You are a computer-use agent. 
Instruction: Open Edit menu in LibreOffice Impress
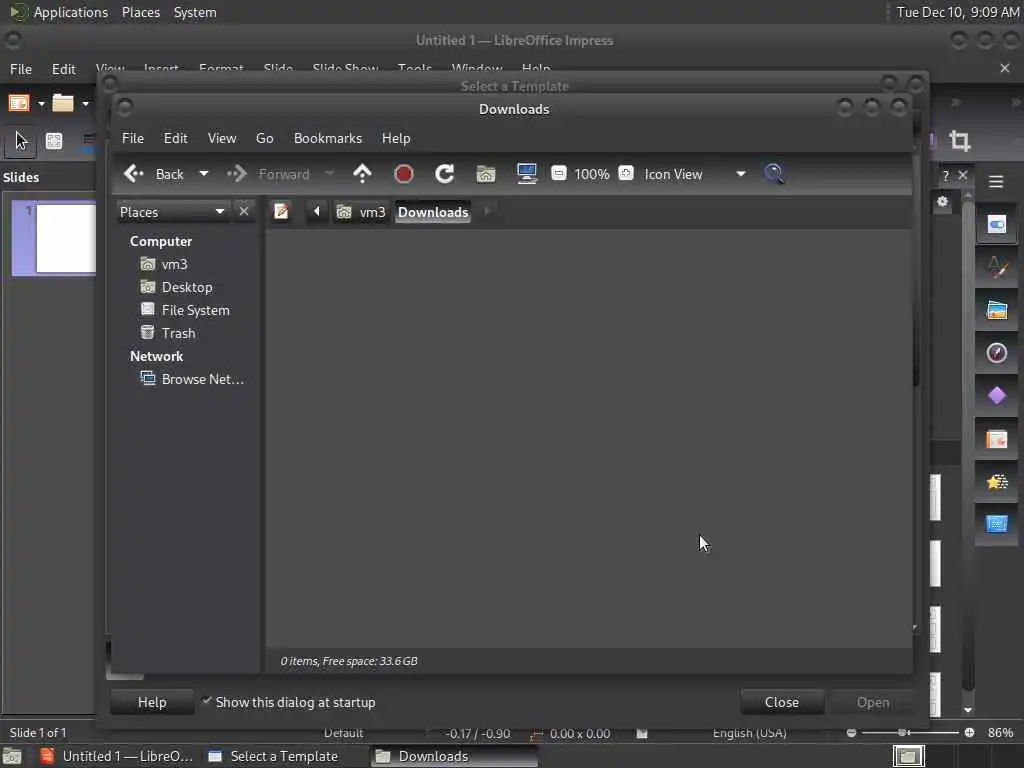point(63,69)
